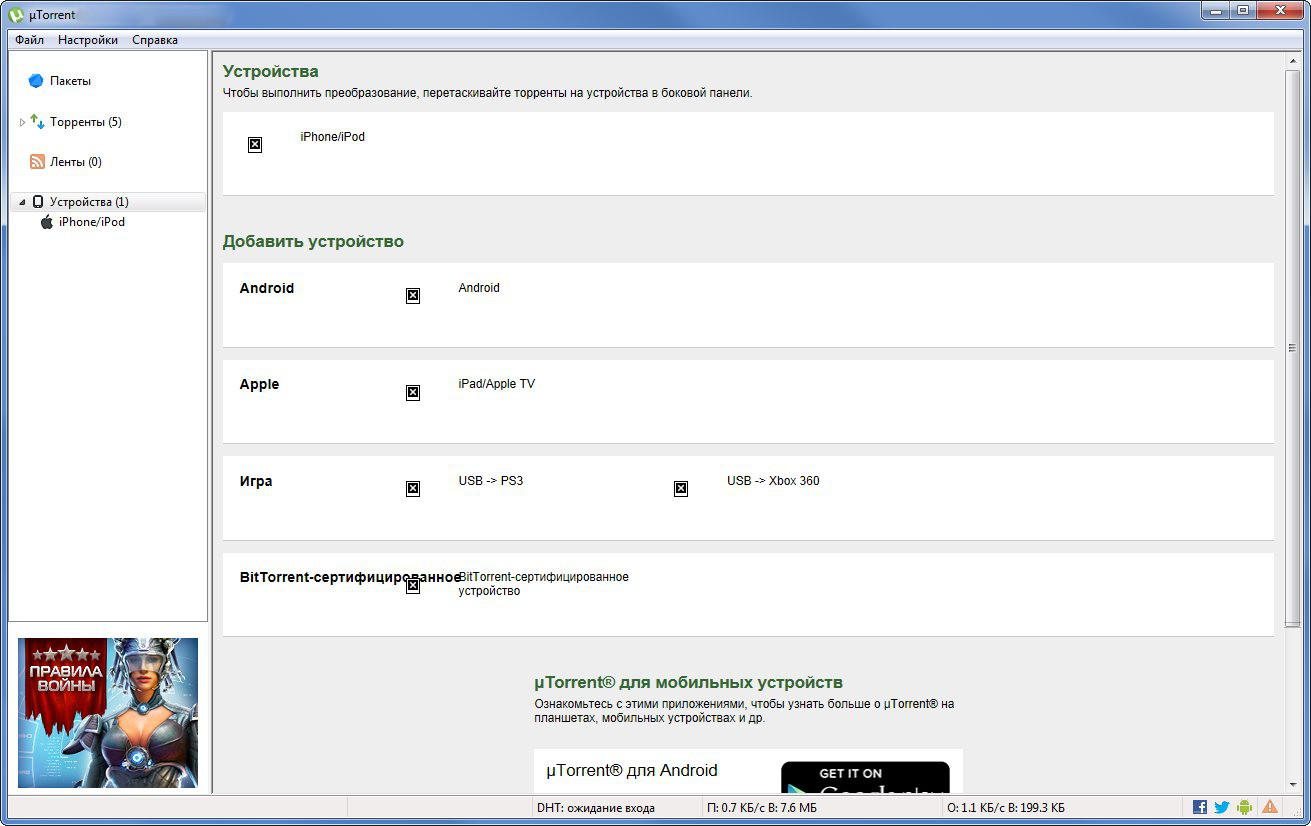Open the Файл menu
The image size is (1311, 826).
click(29, 40)
